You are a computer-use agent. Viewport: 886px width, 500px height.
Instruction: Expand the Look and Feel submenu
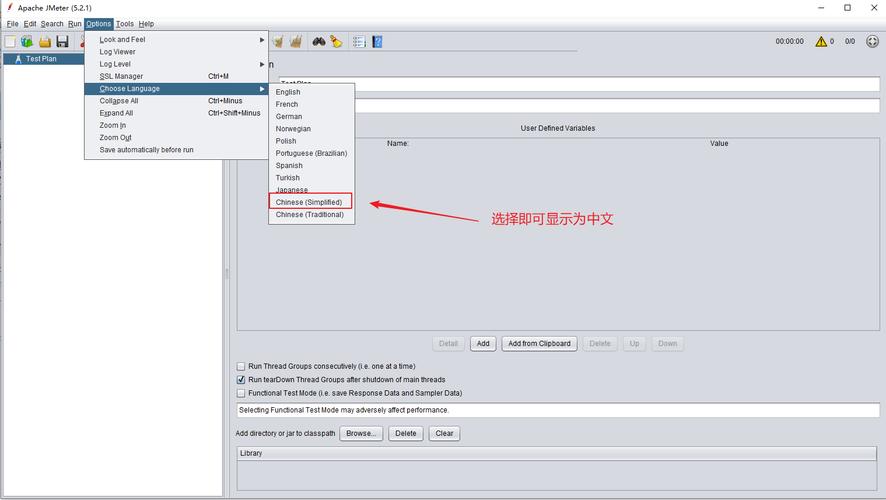[176, 40]
